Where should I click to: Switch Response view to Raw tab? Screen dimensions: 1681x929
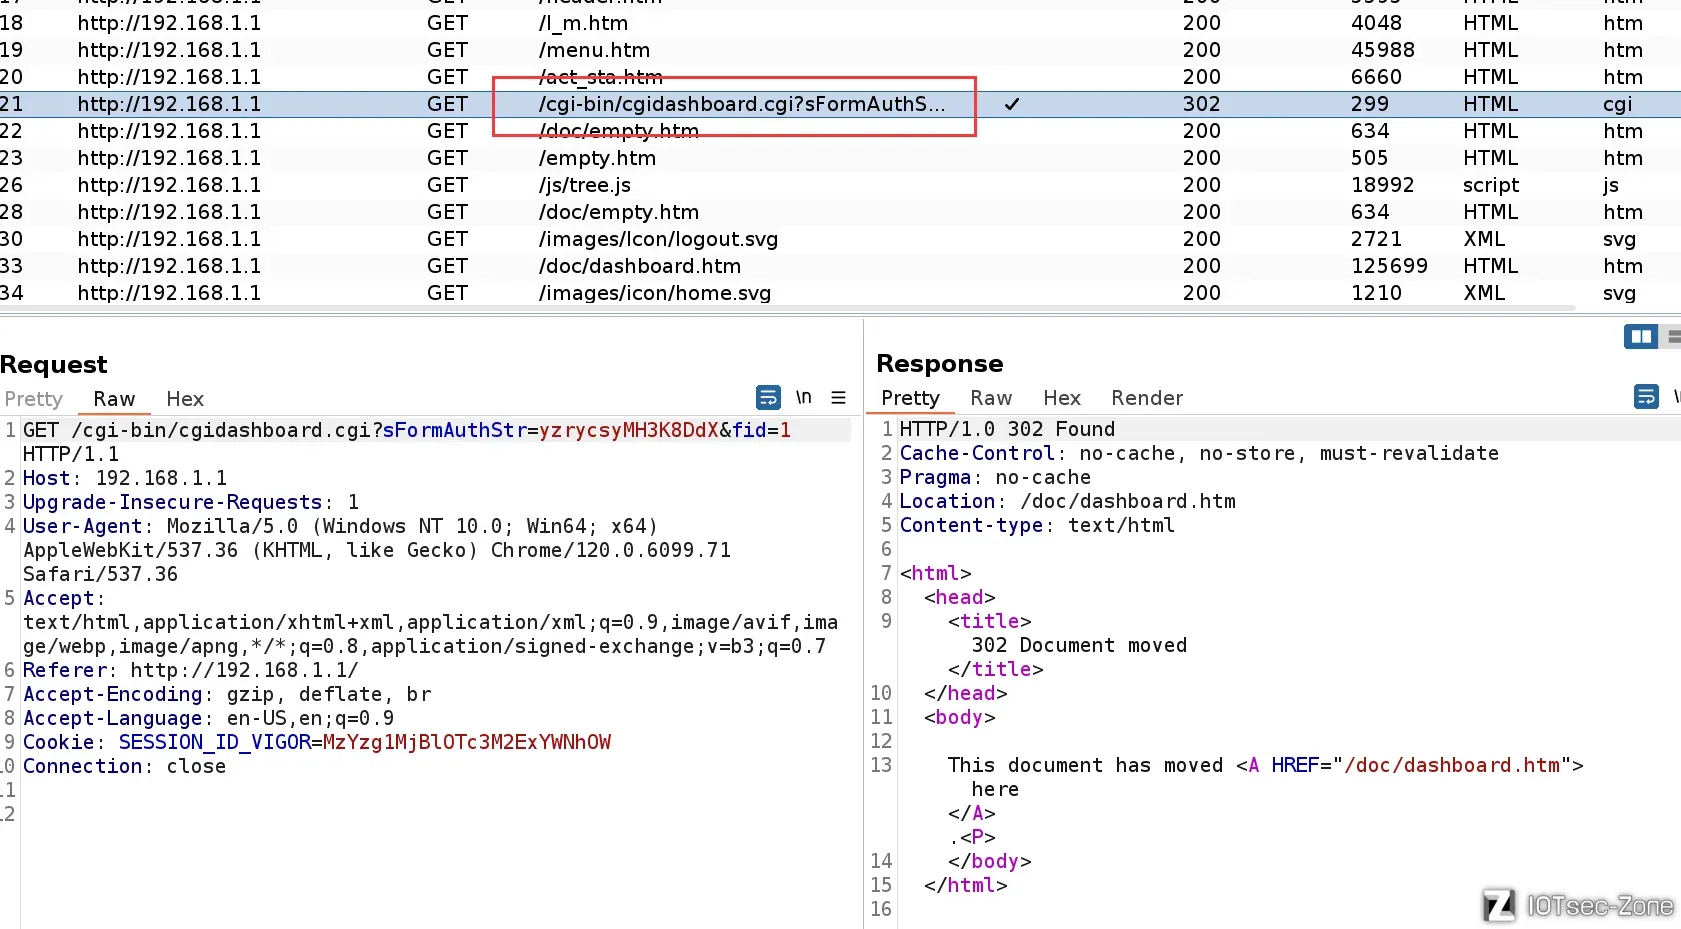click(x=990, y=398)
